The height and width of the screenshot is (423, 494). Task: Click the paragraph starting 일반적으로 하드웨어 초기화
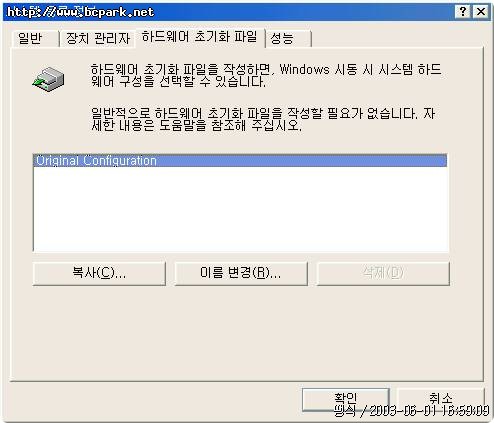[263, 119]
